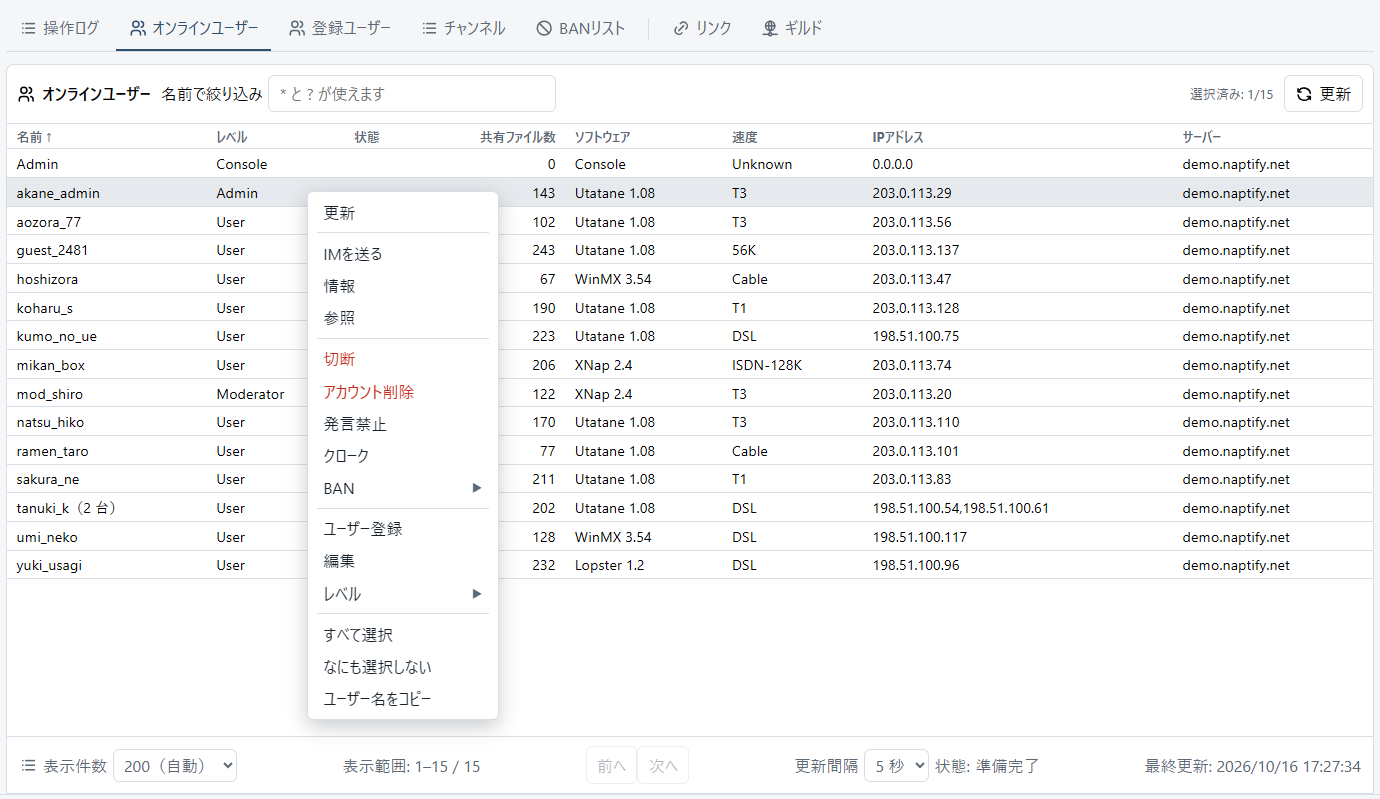Go to the BANリスト tab
This screenshot has width=1380, height=799.
[x=580, y=28]
